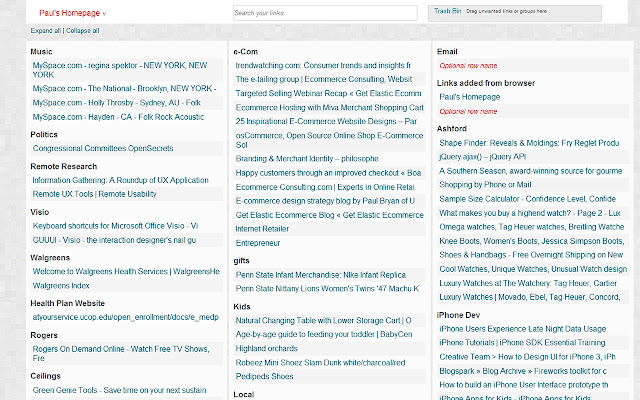The height and width of the screenshot is (400, 640).
Task: Collapse the Ceilings group header
Action: (x=45, y=376)
